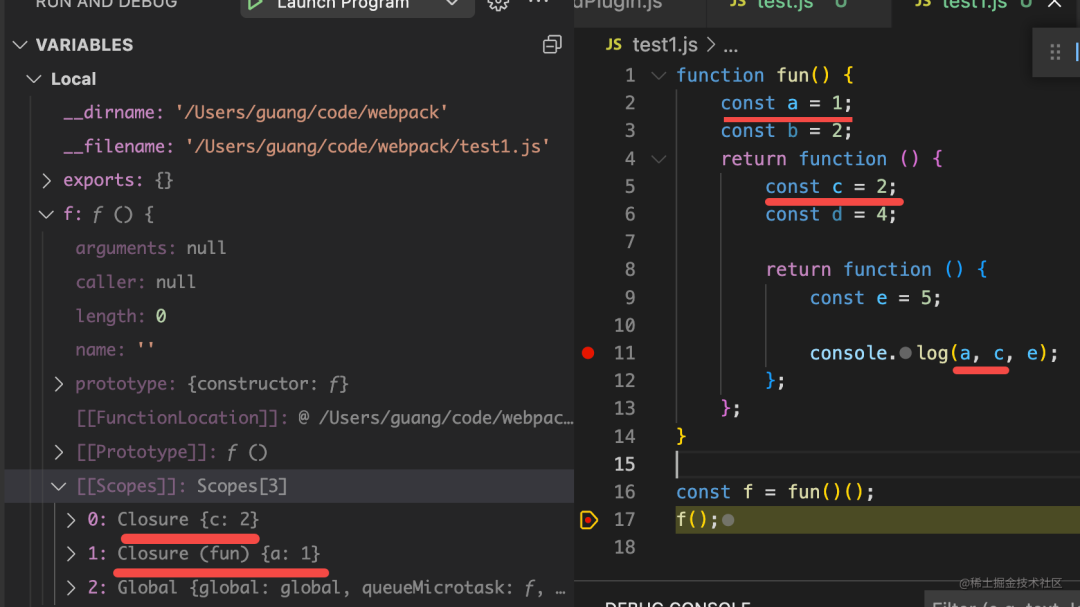Collapse the f: ƒ () variable
This screenshot has height=607, width=1080.
click(x=46, y=214)
